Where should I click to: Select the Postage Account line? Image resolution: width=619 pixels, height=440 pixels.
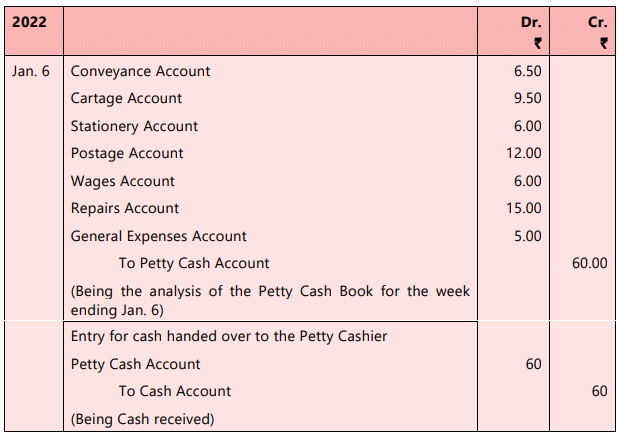point(127,153)
